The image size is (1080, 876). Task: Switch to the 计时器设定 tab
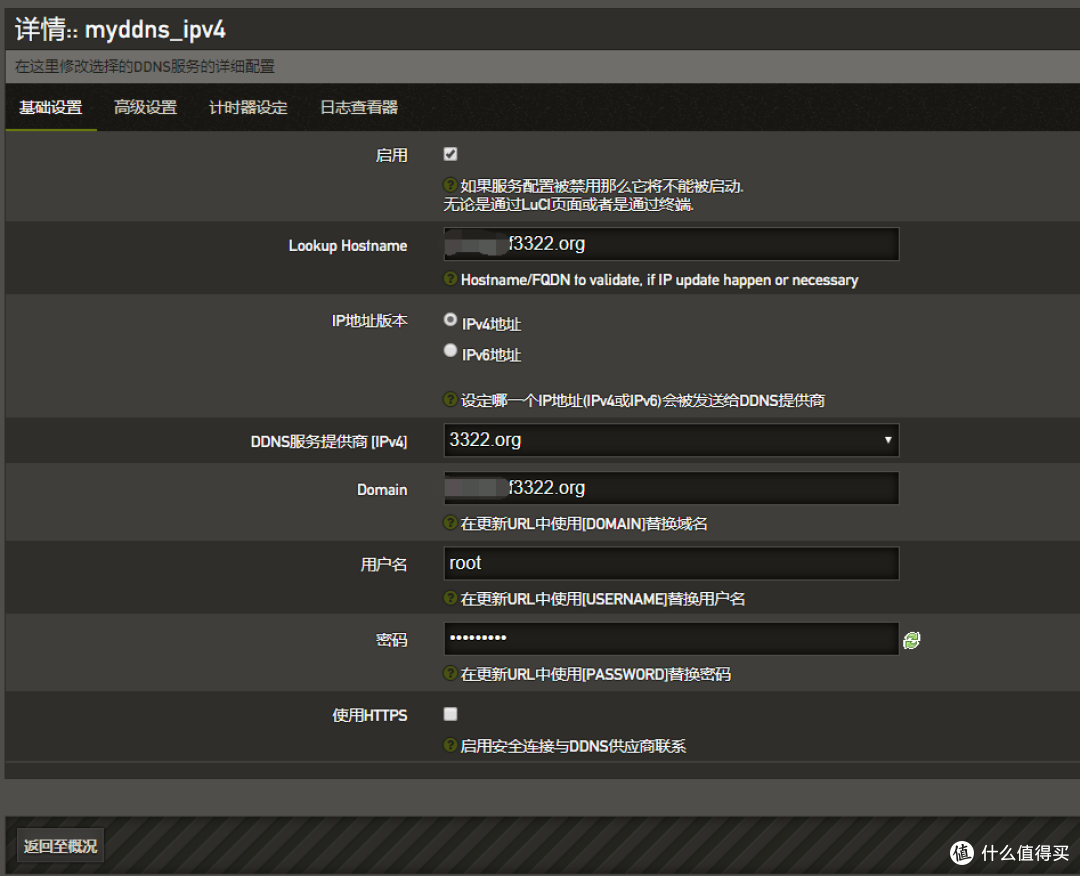[x=248, y=107]
